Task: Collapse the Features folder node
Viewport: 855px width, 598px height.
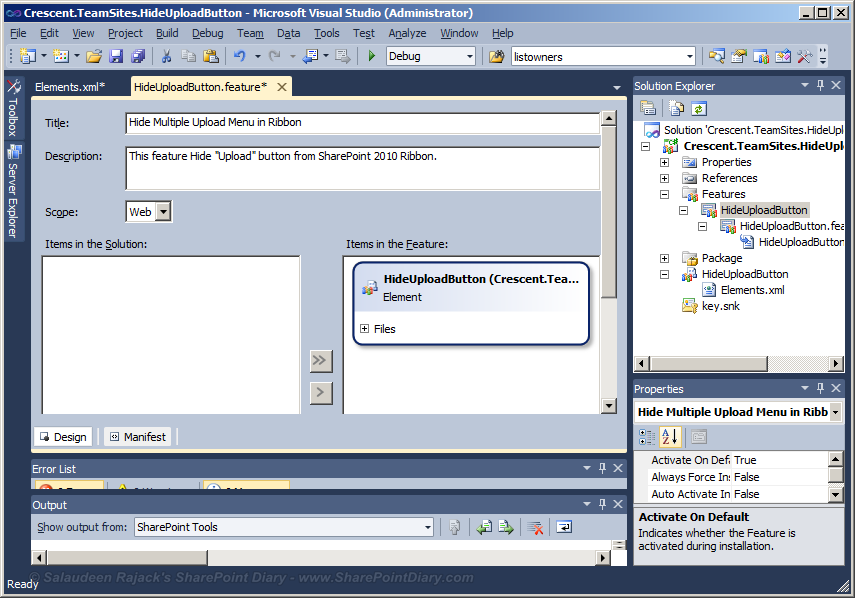Action: tap(664, 194)
